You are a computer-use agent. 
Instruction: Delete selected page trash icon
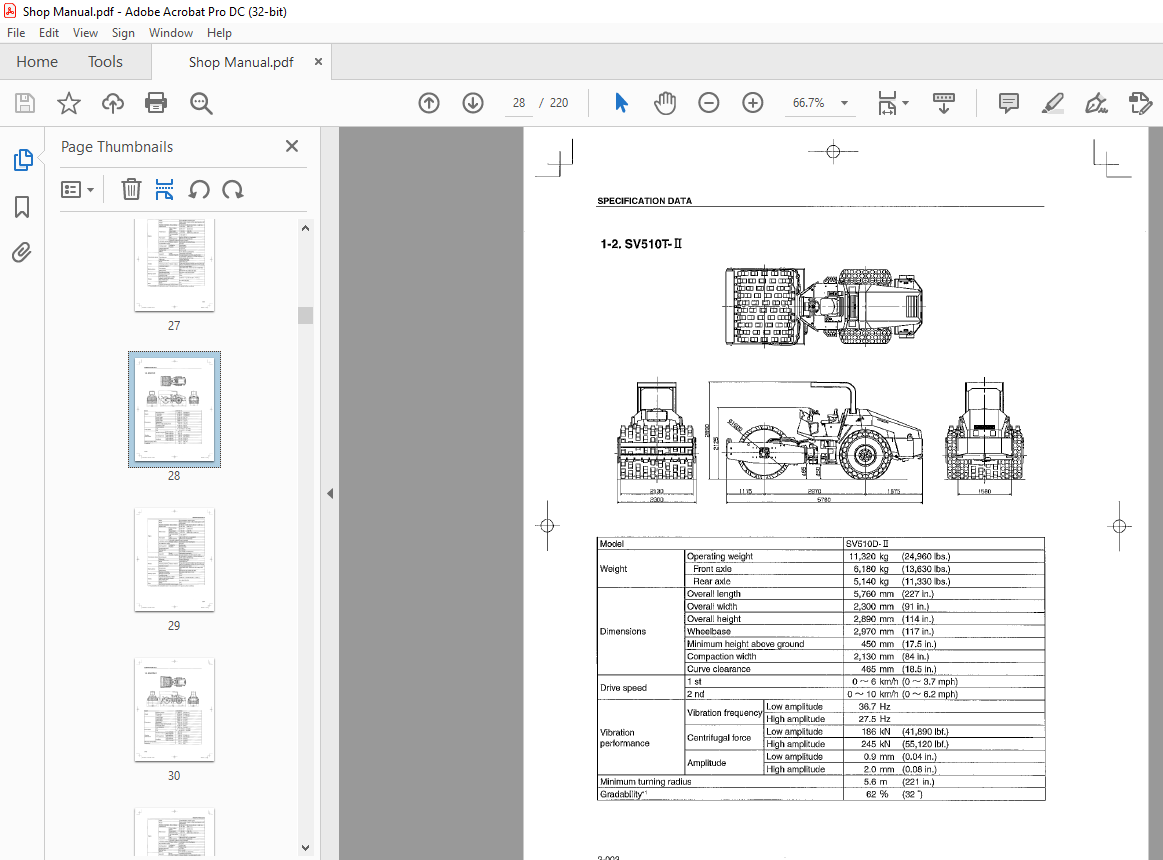pos(131,190)
